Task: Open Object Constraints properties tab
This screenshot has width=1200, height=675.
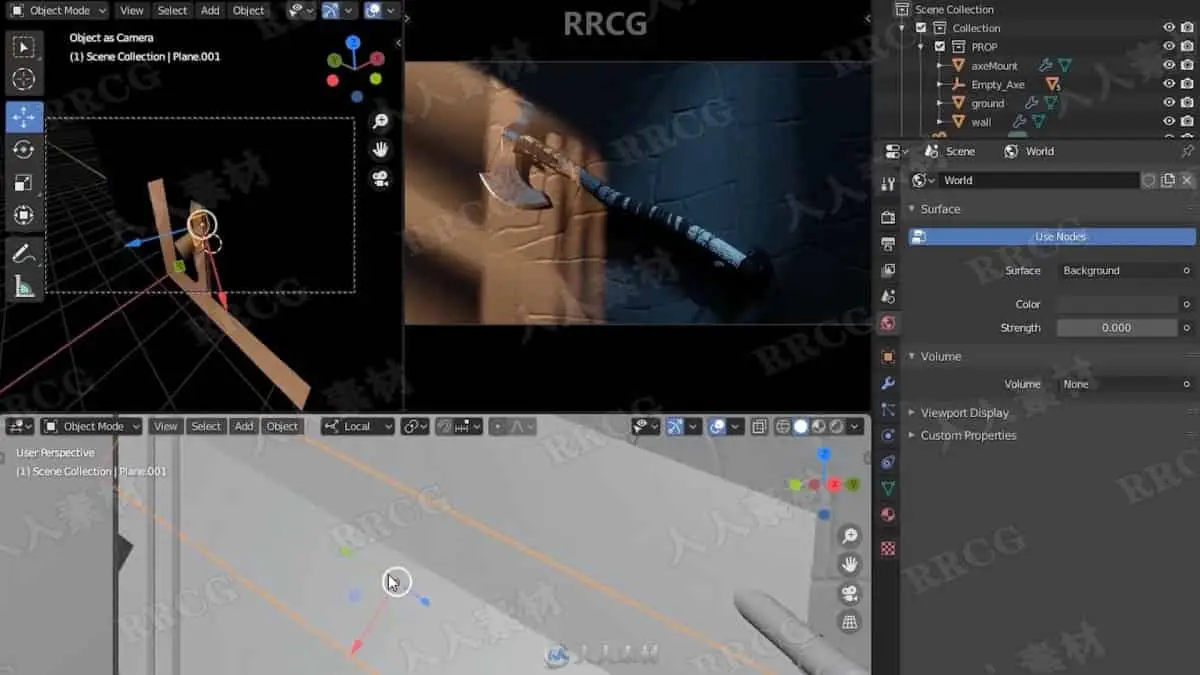Action: pos(887,462)
